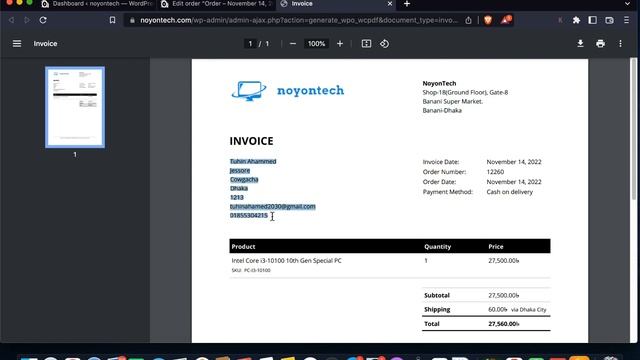Click the customer name Tuhin Ahammed

pyautogui.click(x=253, y=161)
